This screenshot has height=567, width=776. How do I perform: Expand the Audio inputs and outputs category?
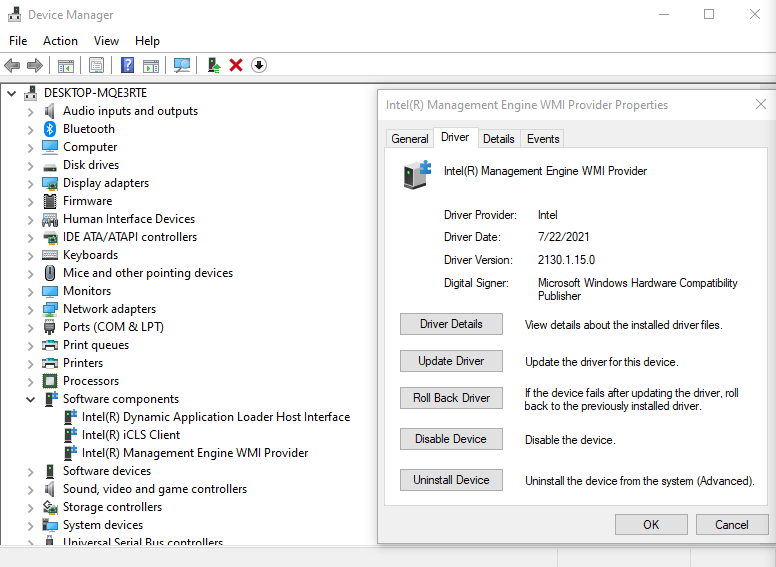pos(31,112)
